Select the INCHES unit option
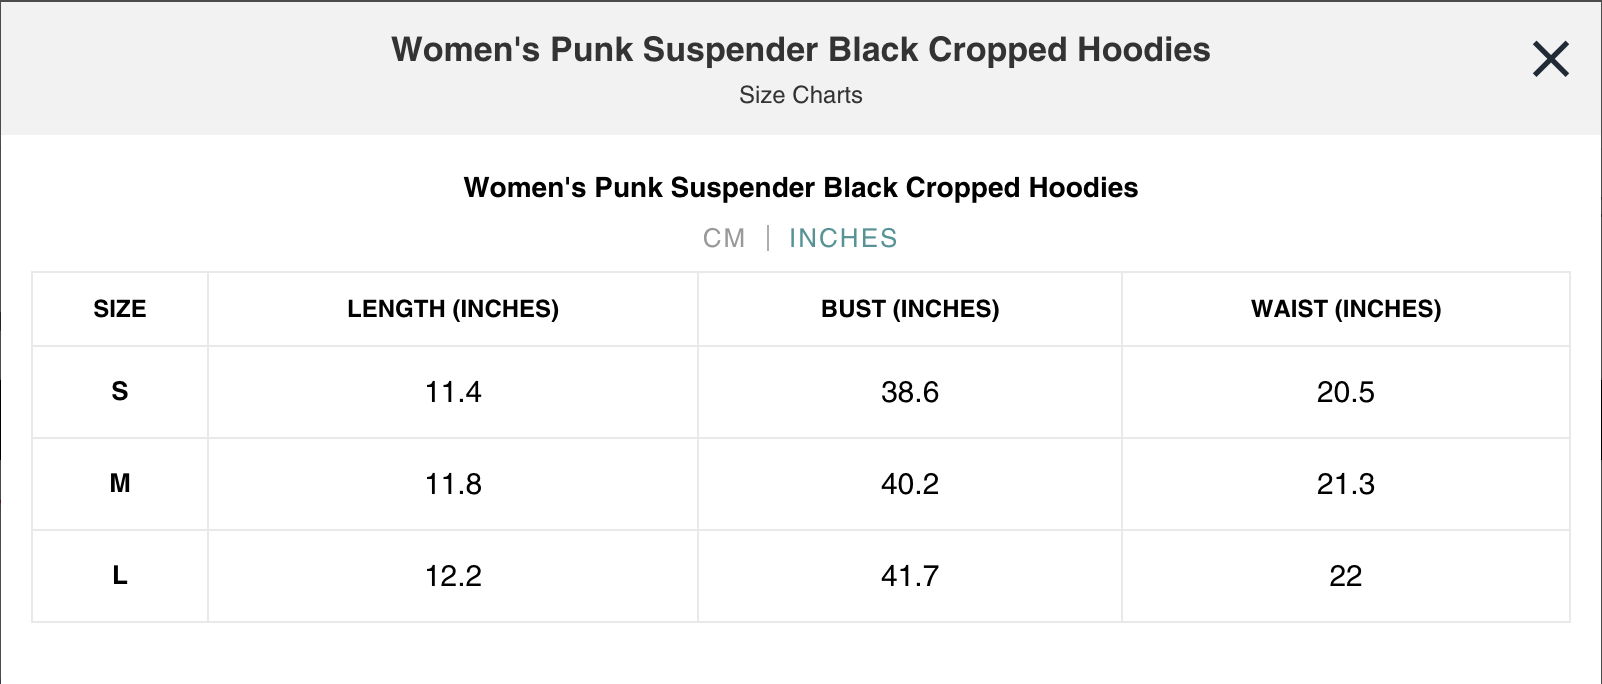 (x=843, y=238)
